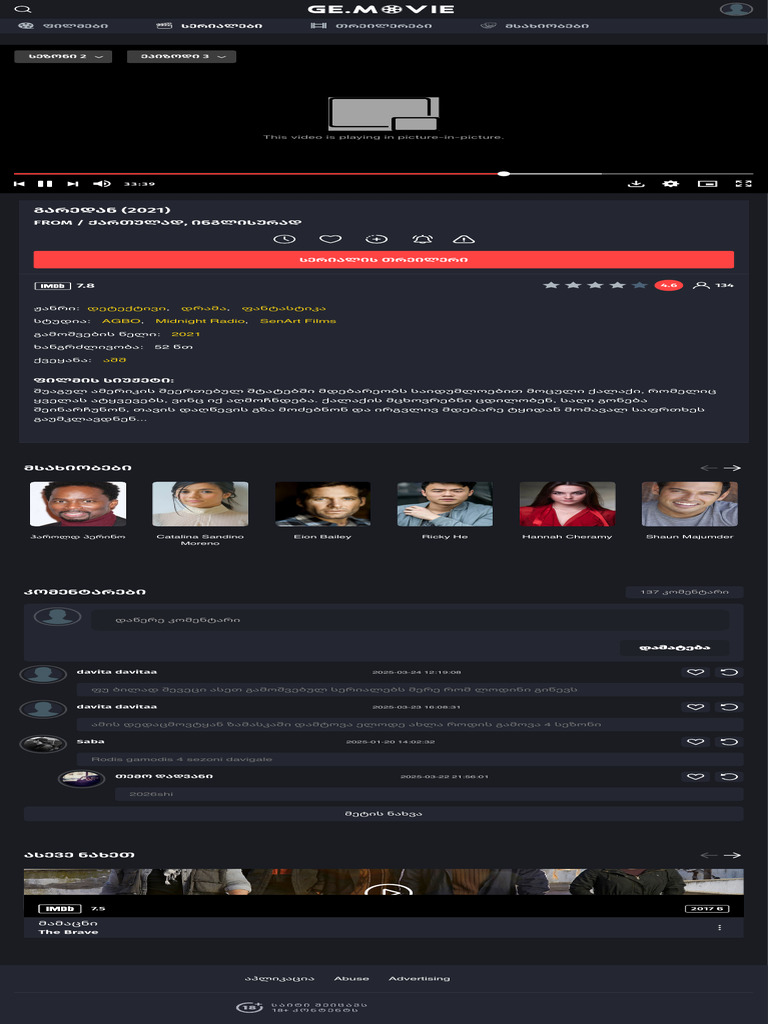Add to watch later clock icon

(x=284, y=239)
